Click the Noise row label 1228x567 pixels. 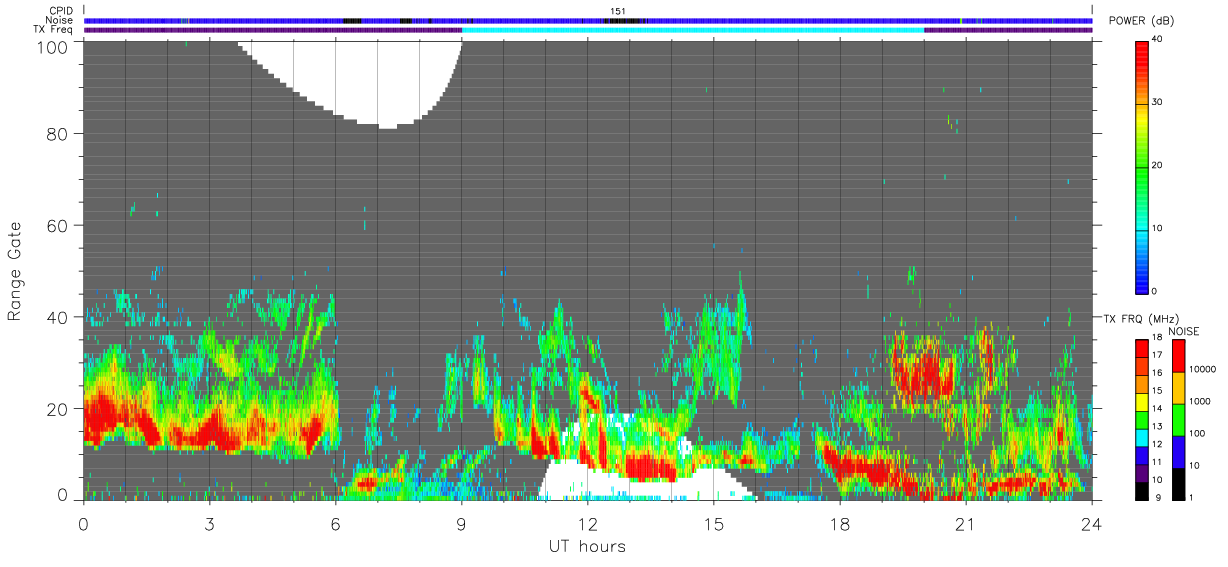click(59, 20)
